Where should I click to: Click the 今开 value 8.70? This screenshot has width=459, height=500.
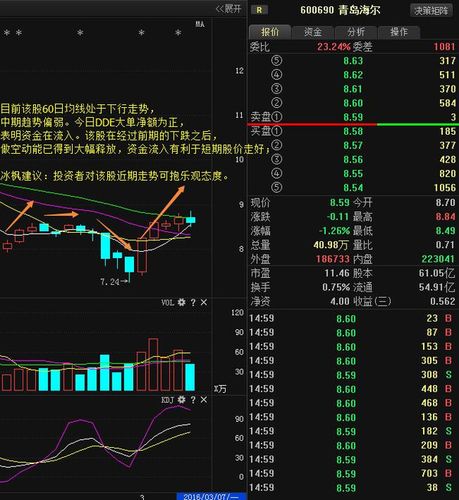(445, 203)
